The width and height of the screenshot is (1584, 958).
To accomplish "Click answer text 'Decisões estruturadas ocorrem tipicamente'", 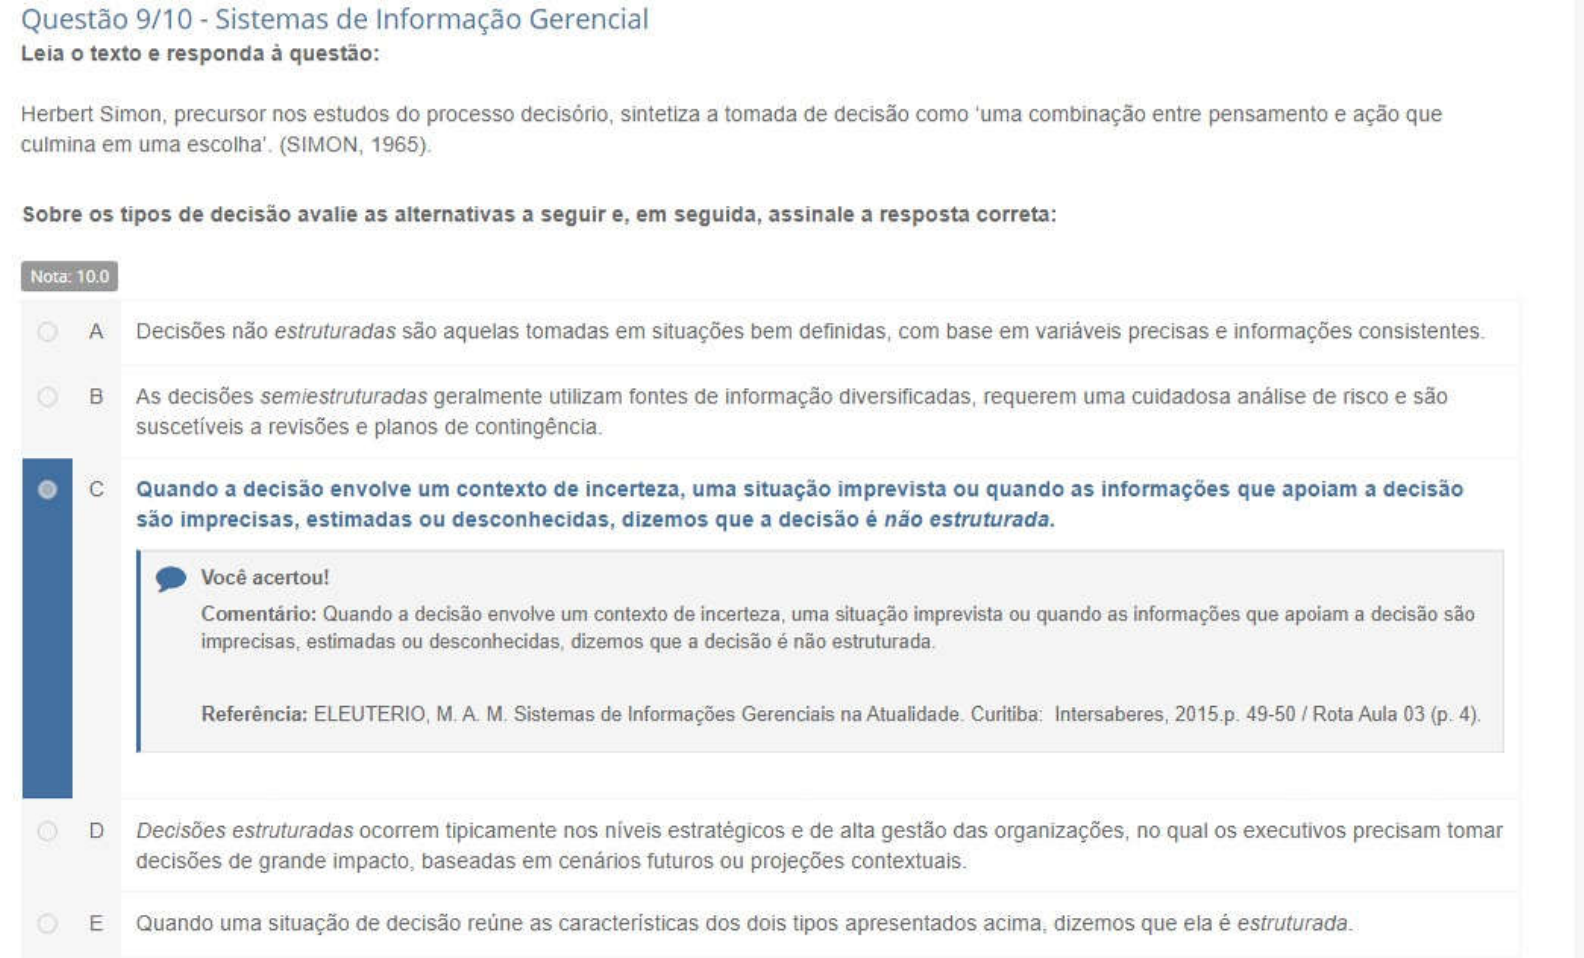I will pyautogui.click(x=819, y=845).
